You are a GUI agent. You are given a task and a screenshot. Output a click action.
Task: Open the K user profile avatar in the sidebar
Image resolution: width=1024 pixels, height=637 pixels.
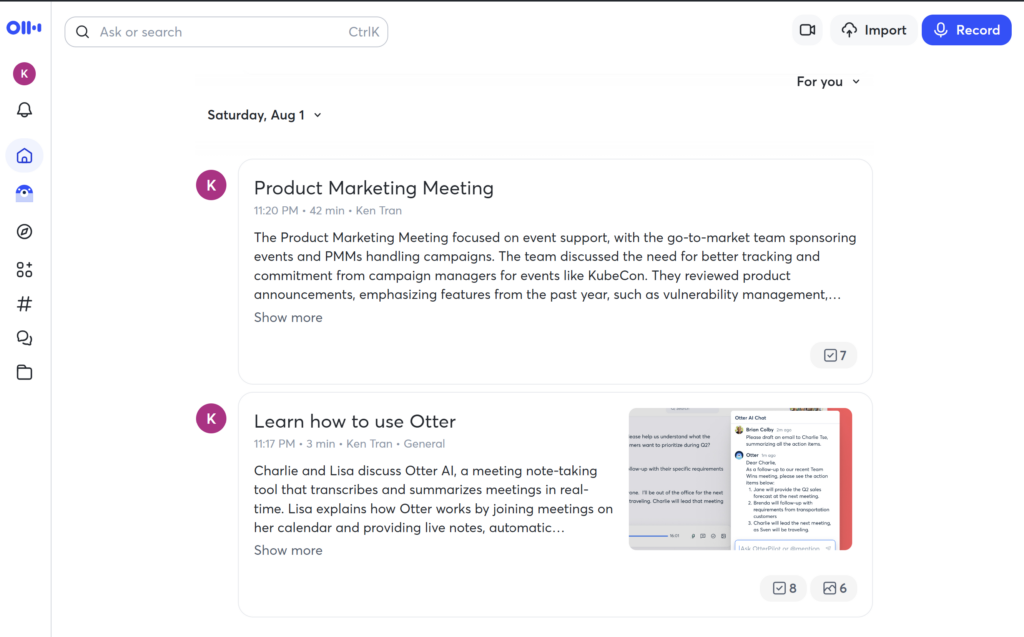[x=24, y=74]
